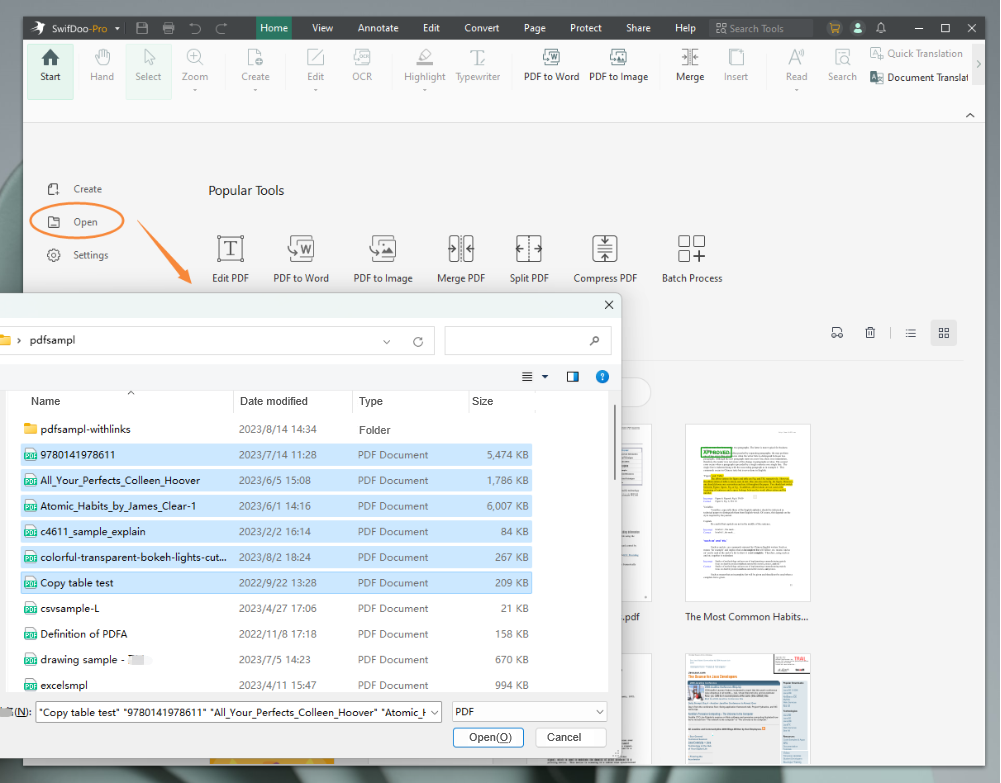
Task: Click PDF to Word in ribbon
Action: (552, 66)
